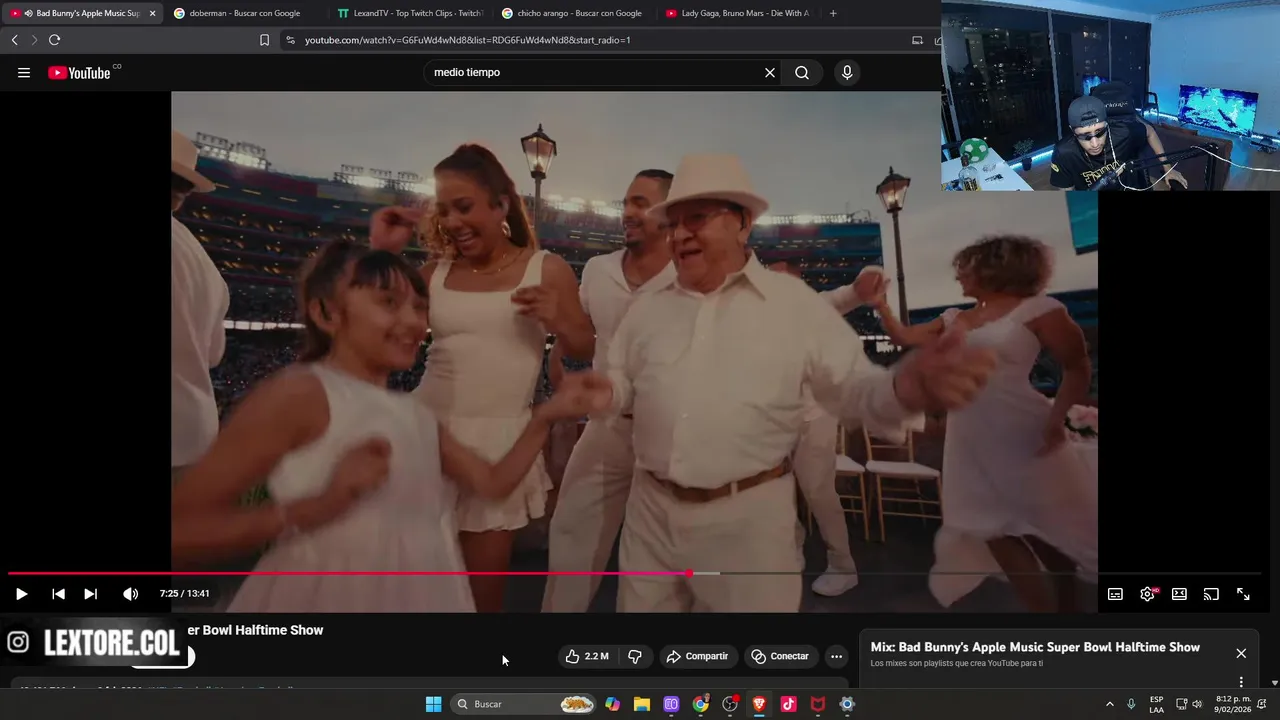Close the Bad Bunny's Apple Music tab
This screenshot has height=720, width=1280.
pyautogui.click(x=152, y=14)
